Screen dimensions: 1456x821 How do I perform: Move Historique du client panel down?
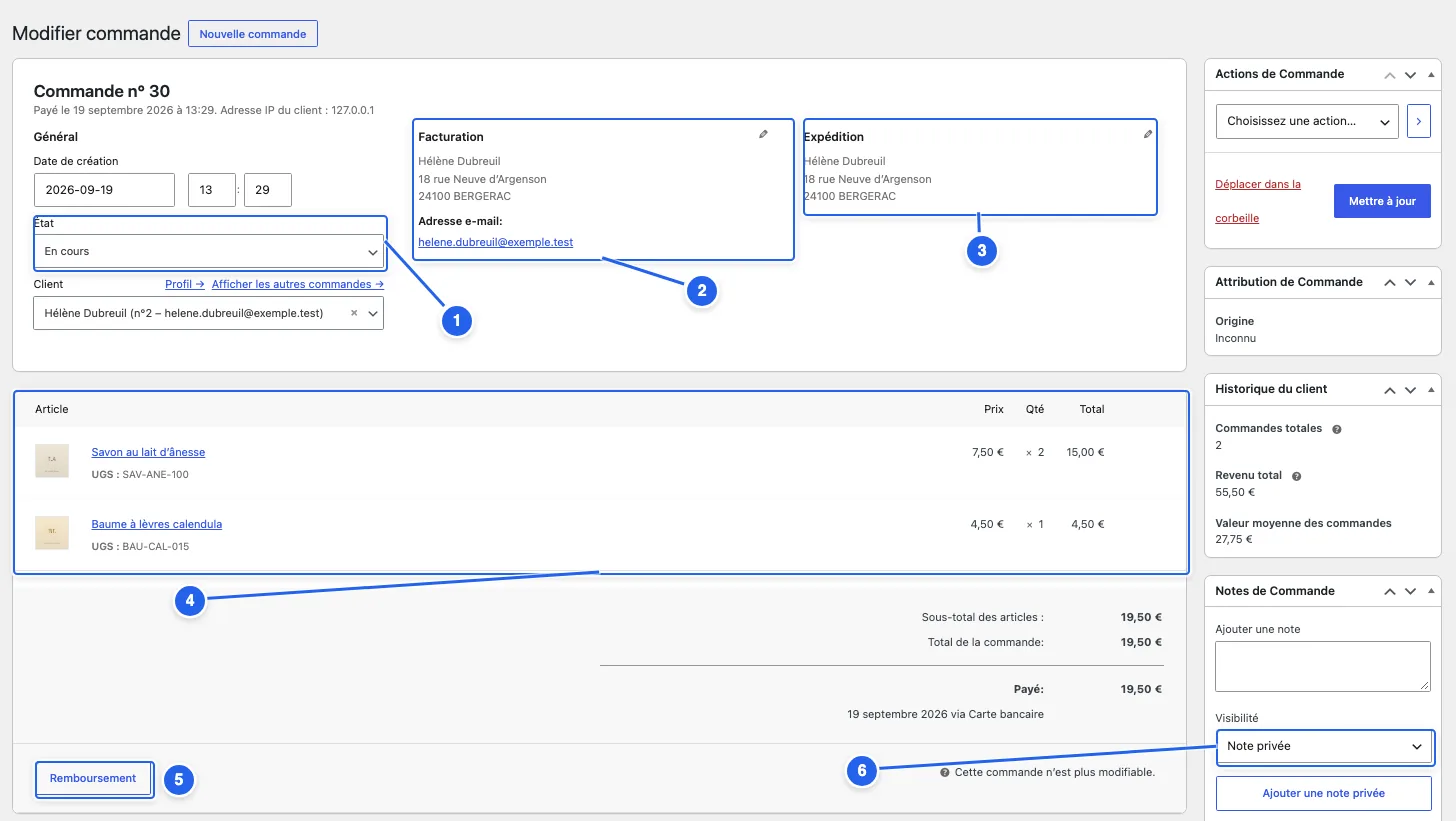[x=1410, y=390]
